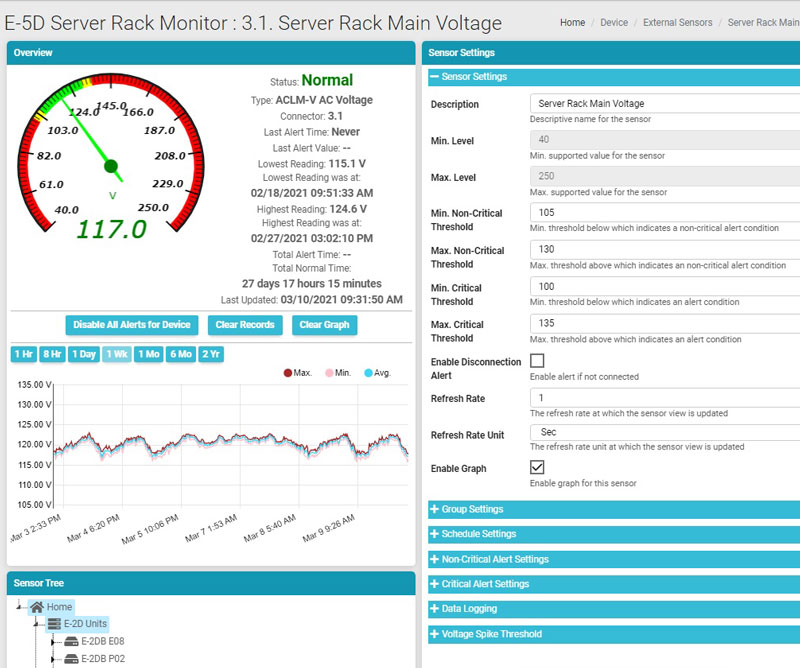The image size is (800, 668).
Task: Click the disabled Min. Level field
Action: [x=665, y=139]
